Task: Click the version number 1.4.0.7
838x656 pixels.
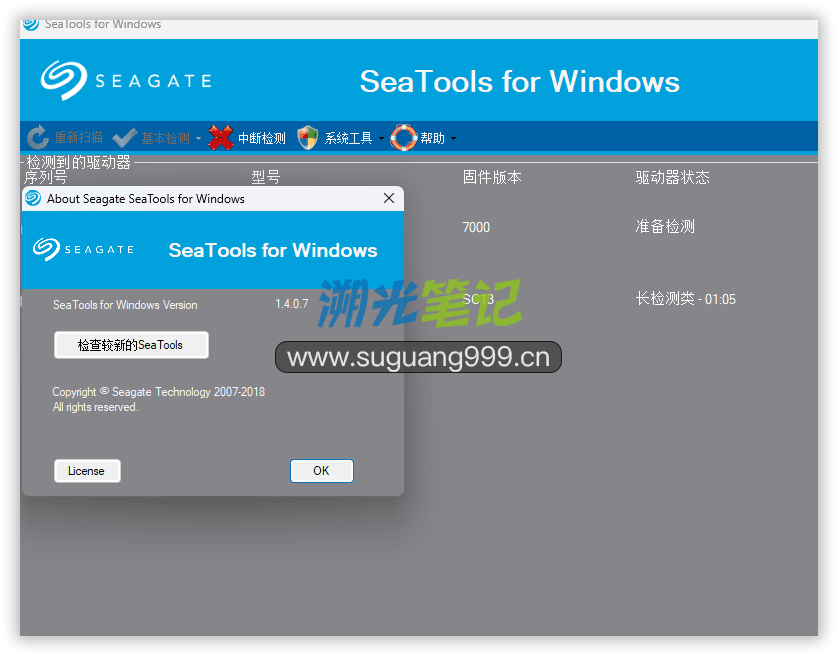Action: 291,304
